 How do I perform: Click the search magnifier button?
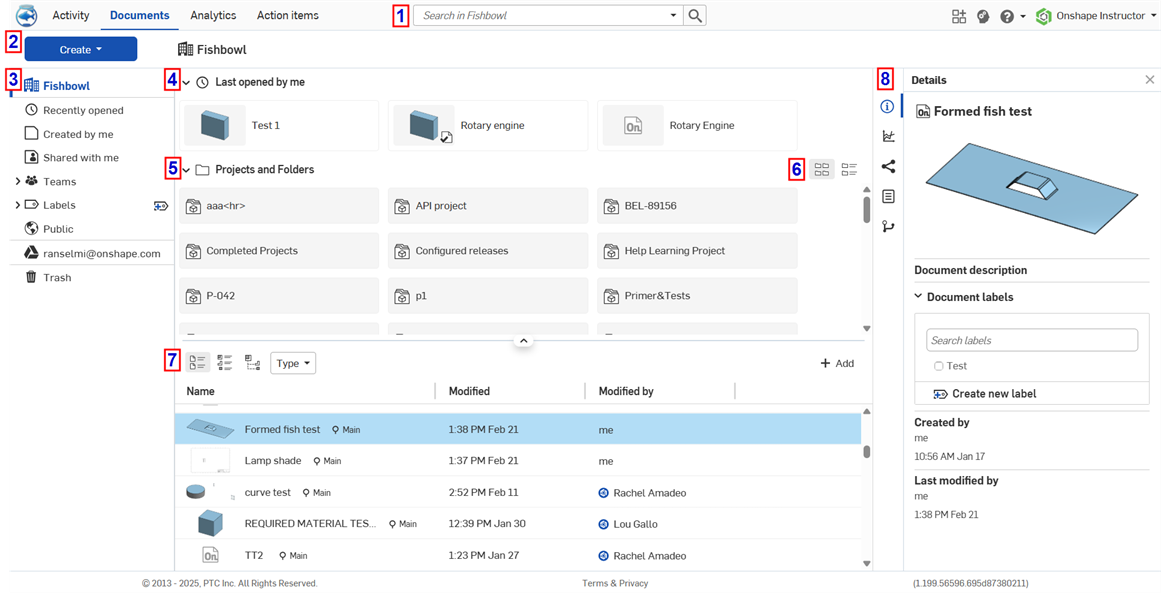[695, 16]
